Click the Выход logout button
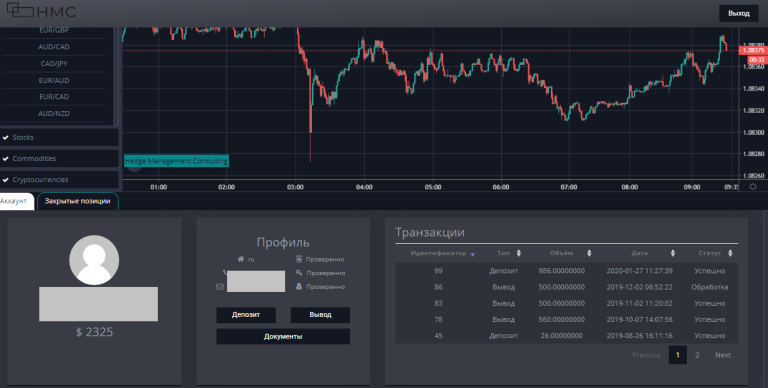This screenshot has height=388, width=768. [738, 13]
